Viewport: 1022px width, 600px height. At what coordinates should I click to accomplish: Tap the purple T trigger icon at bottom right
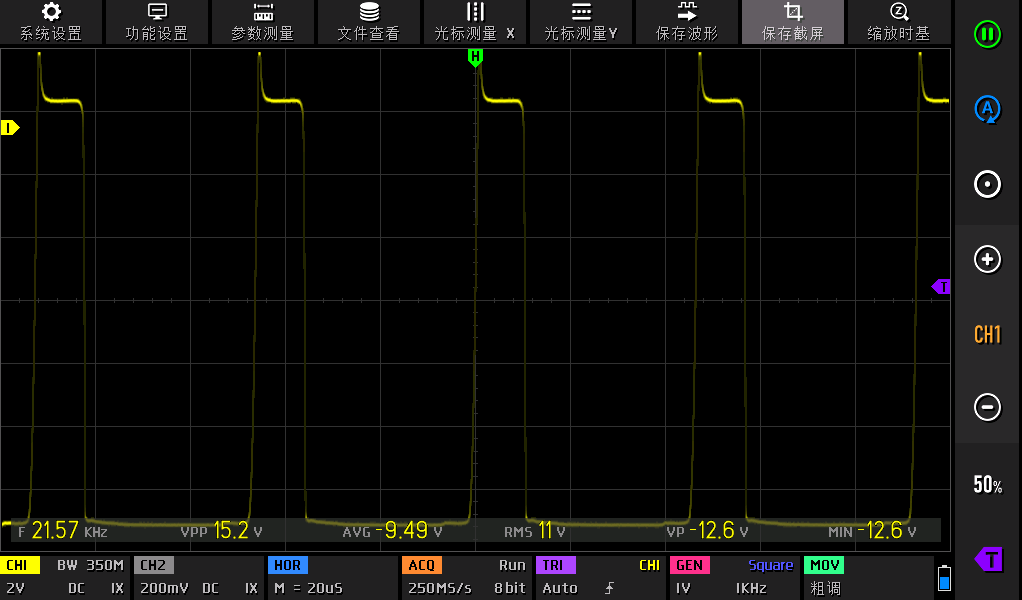click(x=989, y=559)
